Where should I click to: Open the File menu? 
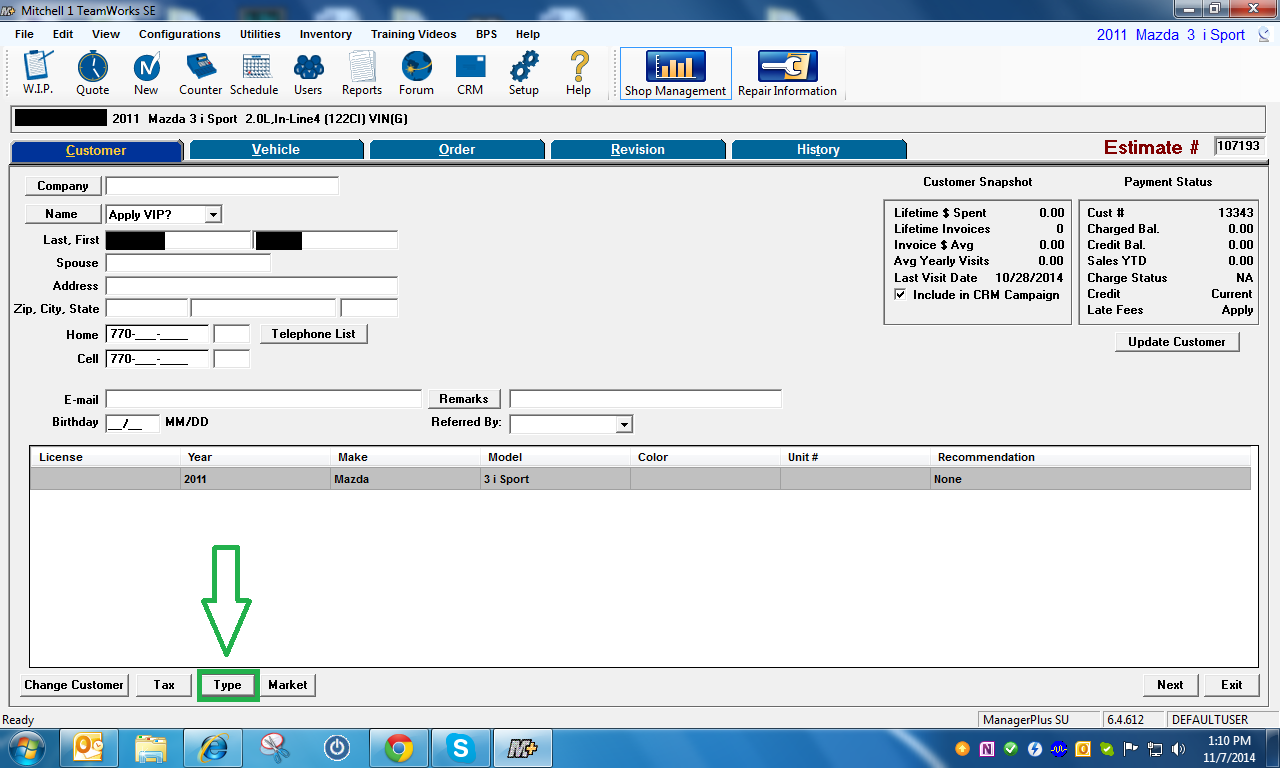pyautogui.click(x=25, y=34)
